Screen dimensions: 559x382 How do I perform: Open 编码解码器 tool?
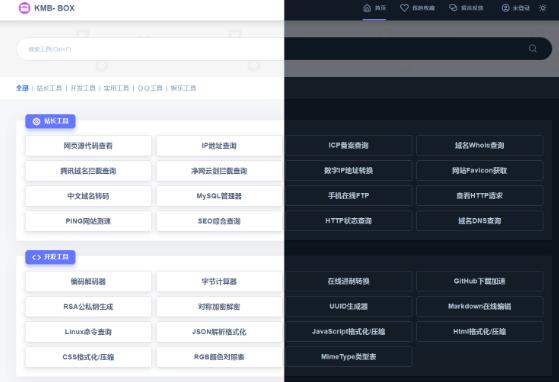point(88,282)
